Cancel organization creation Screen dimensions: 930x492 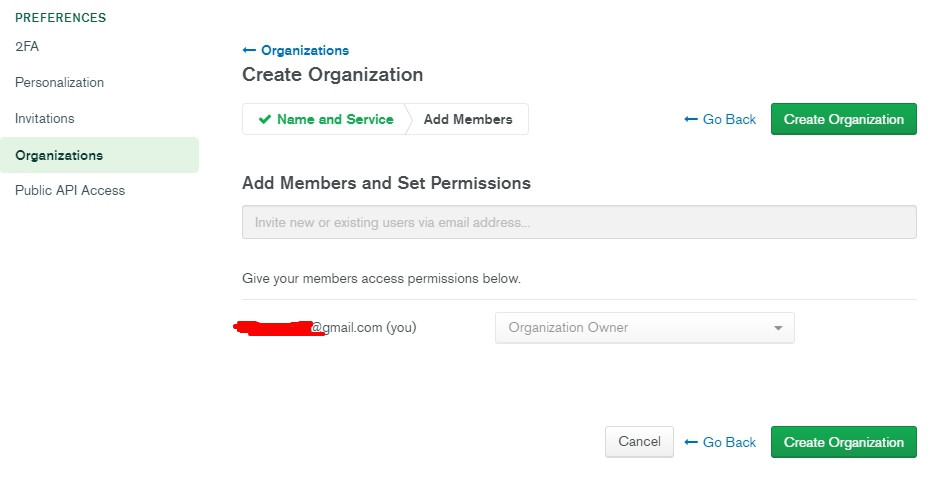tap(639, 442)
